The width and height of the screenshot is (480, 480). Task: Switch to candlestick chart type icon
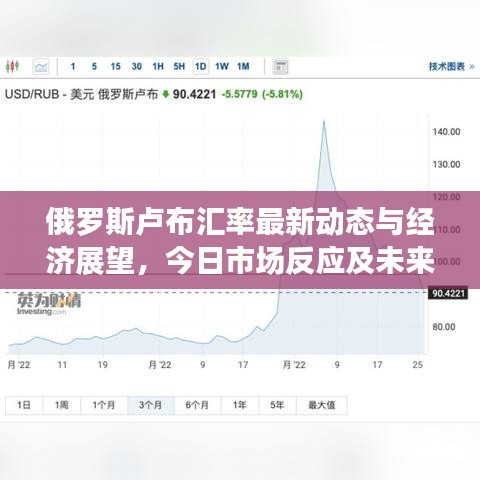coord(12,67)
